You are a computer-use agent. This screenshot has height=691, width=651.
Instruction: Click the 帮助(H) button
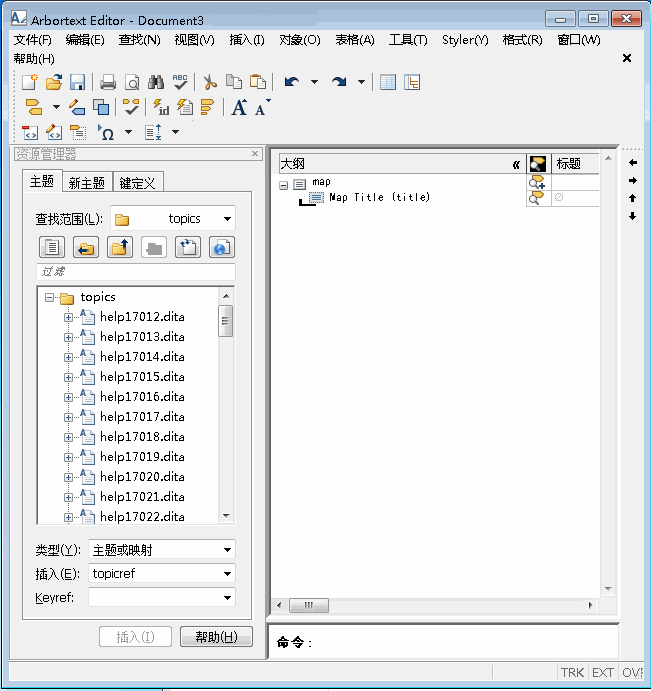click(x=216, y=637)
